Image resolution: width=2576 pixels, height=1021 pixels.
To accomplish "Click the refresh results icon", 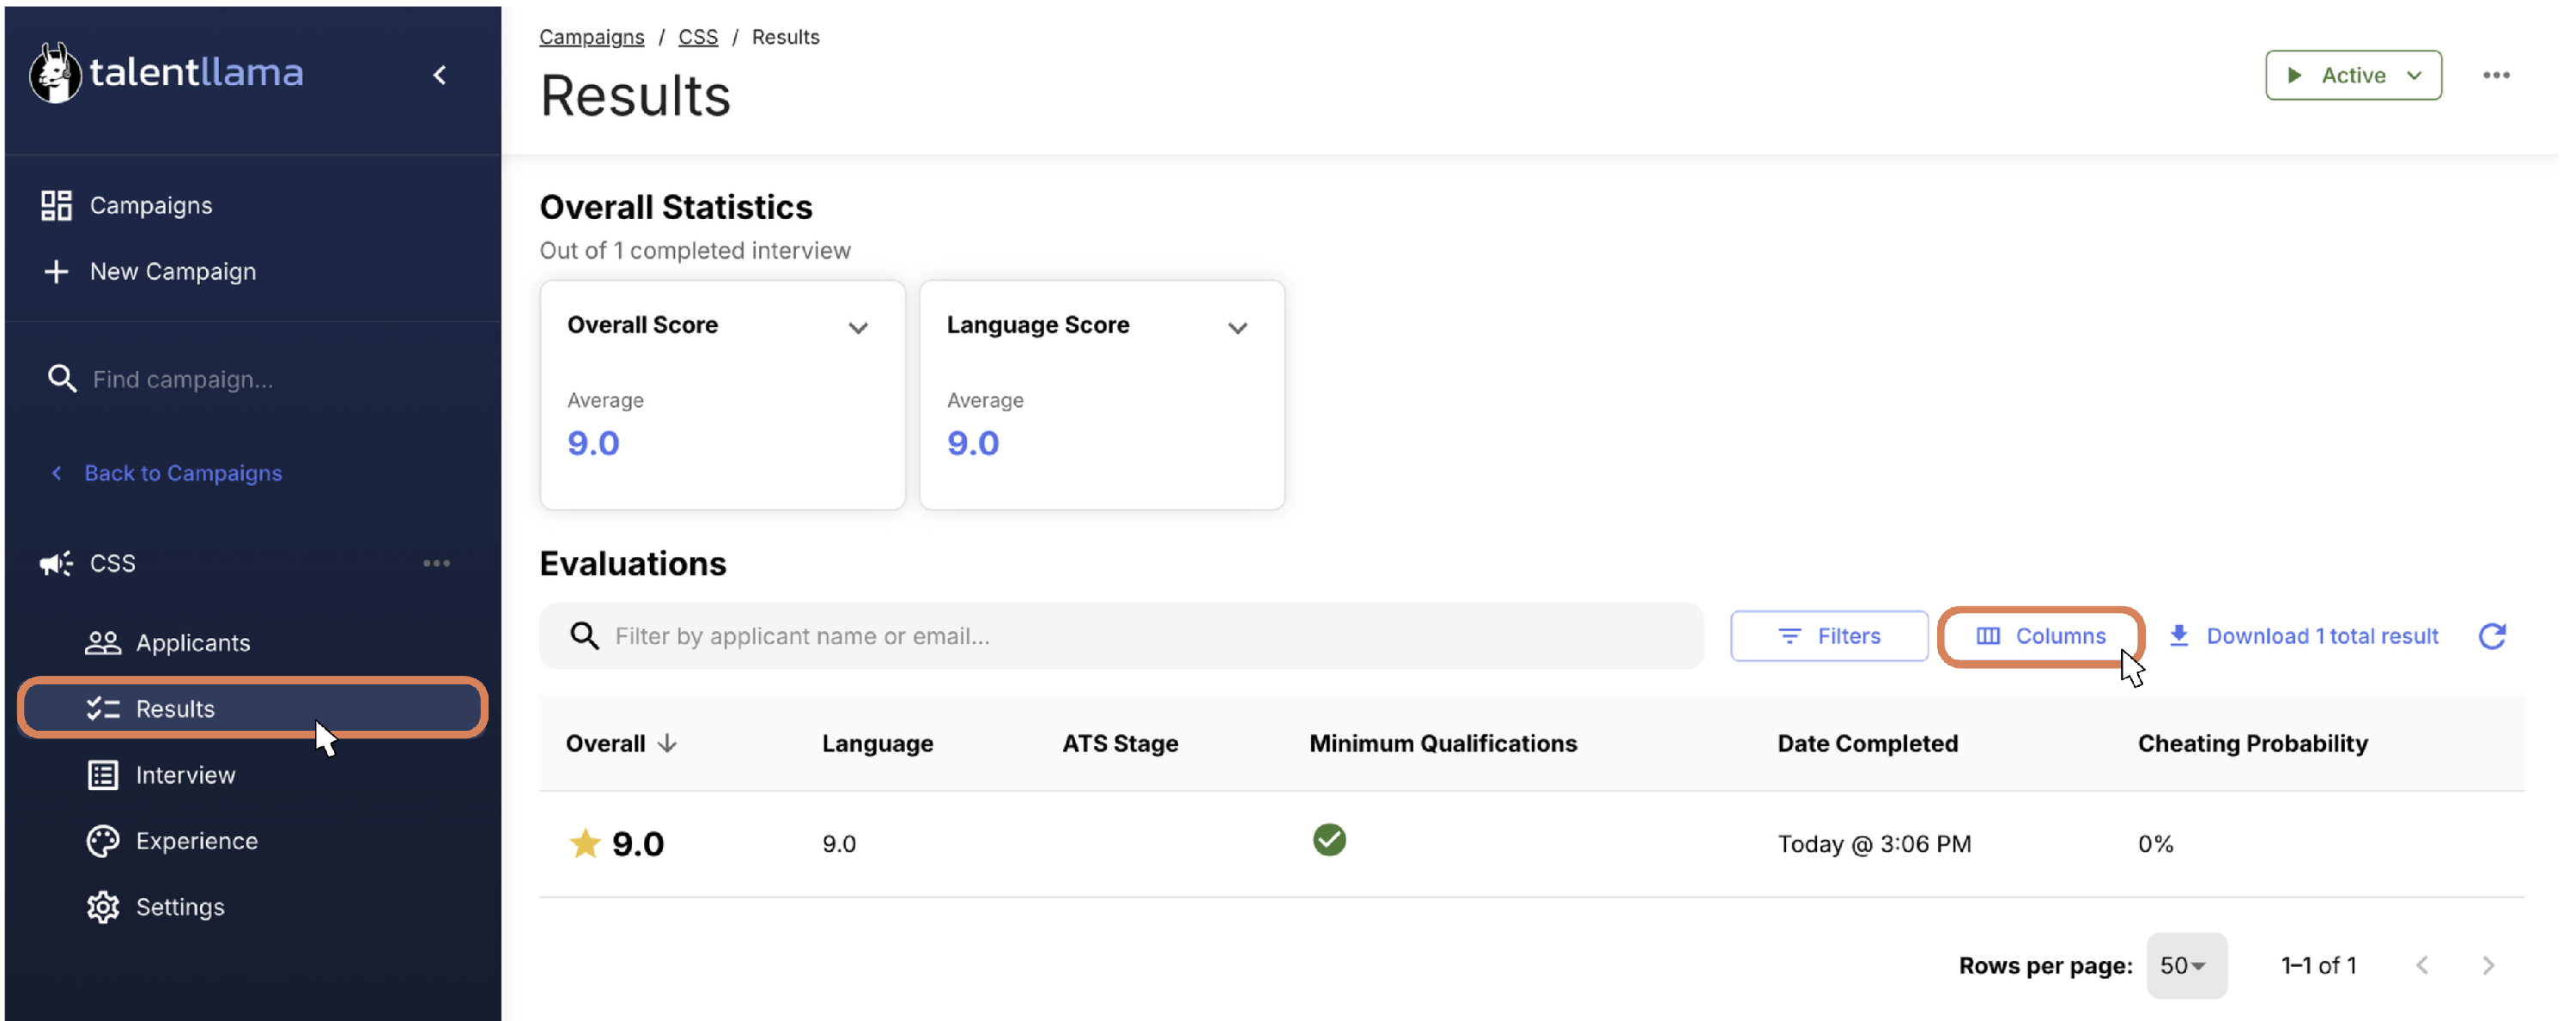I will 2491,636.
